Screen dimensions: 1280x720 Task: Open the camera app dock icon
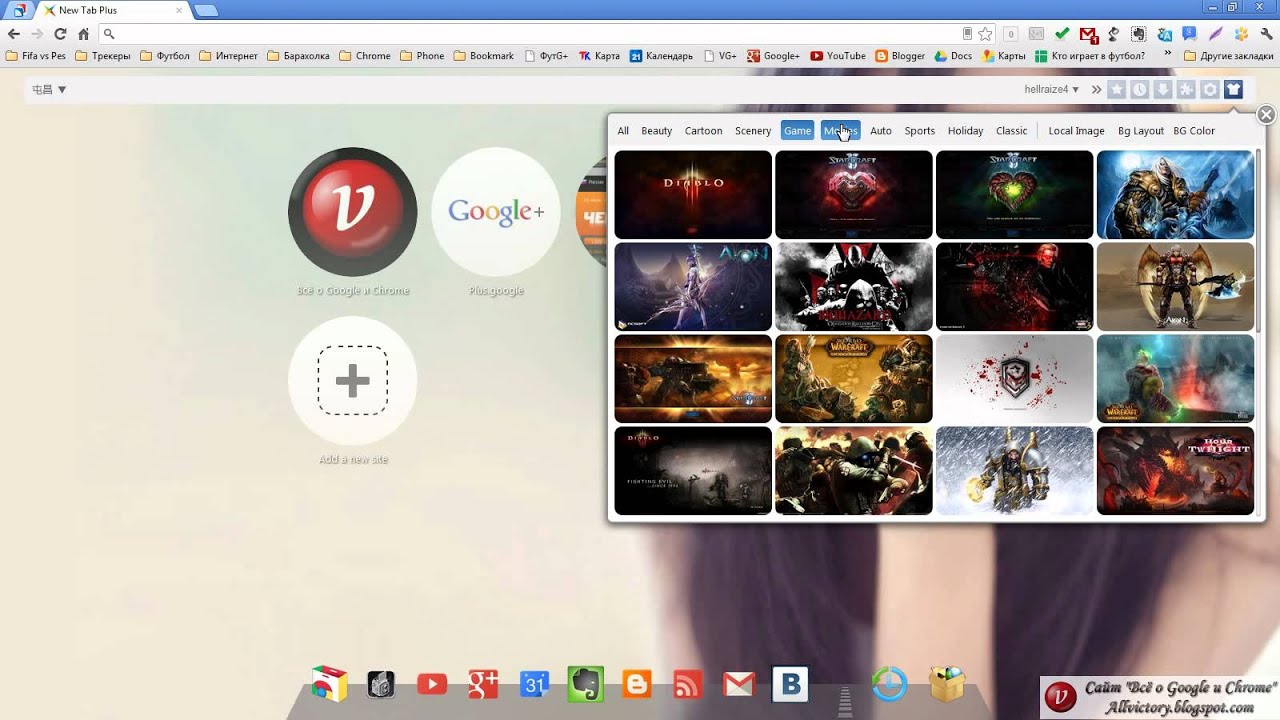[381, 684]
